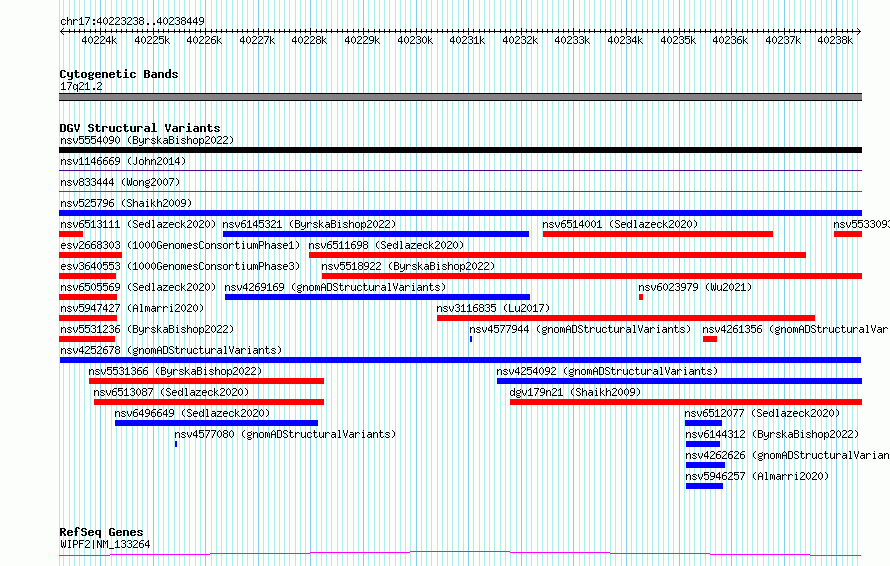The width and height of the screenshot is (890, 566).
Task: Select the blue nsv6512077 bar
Action: [x=703, y=423]
